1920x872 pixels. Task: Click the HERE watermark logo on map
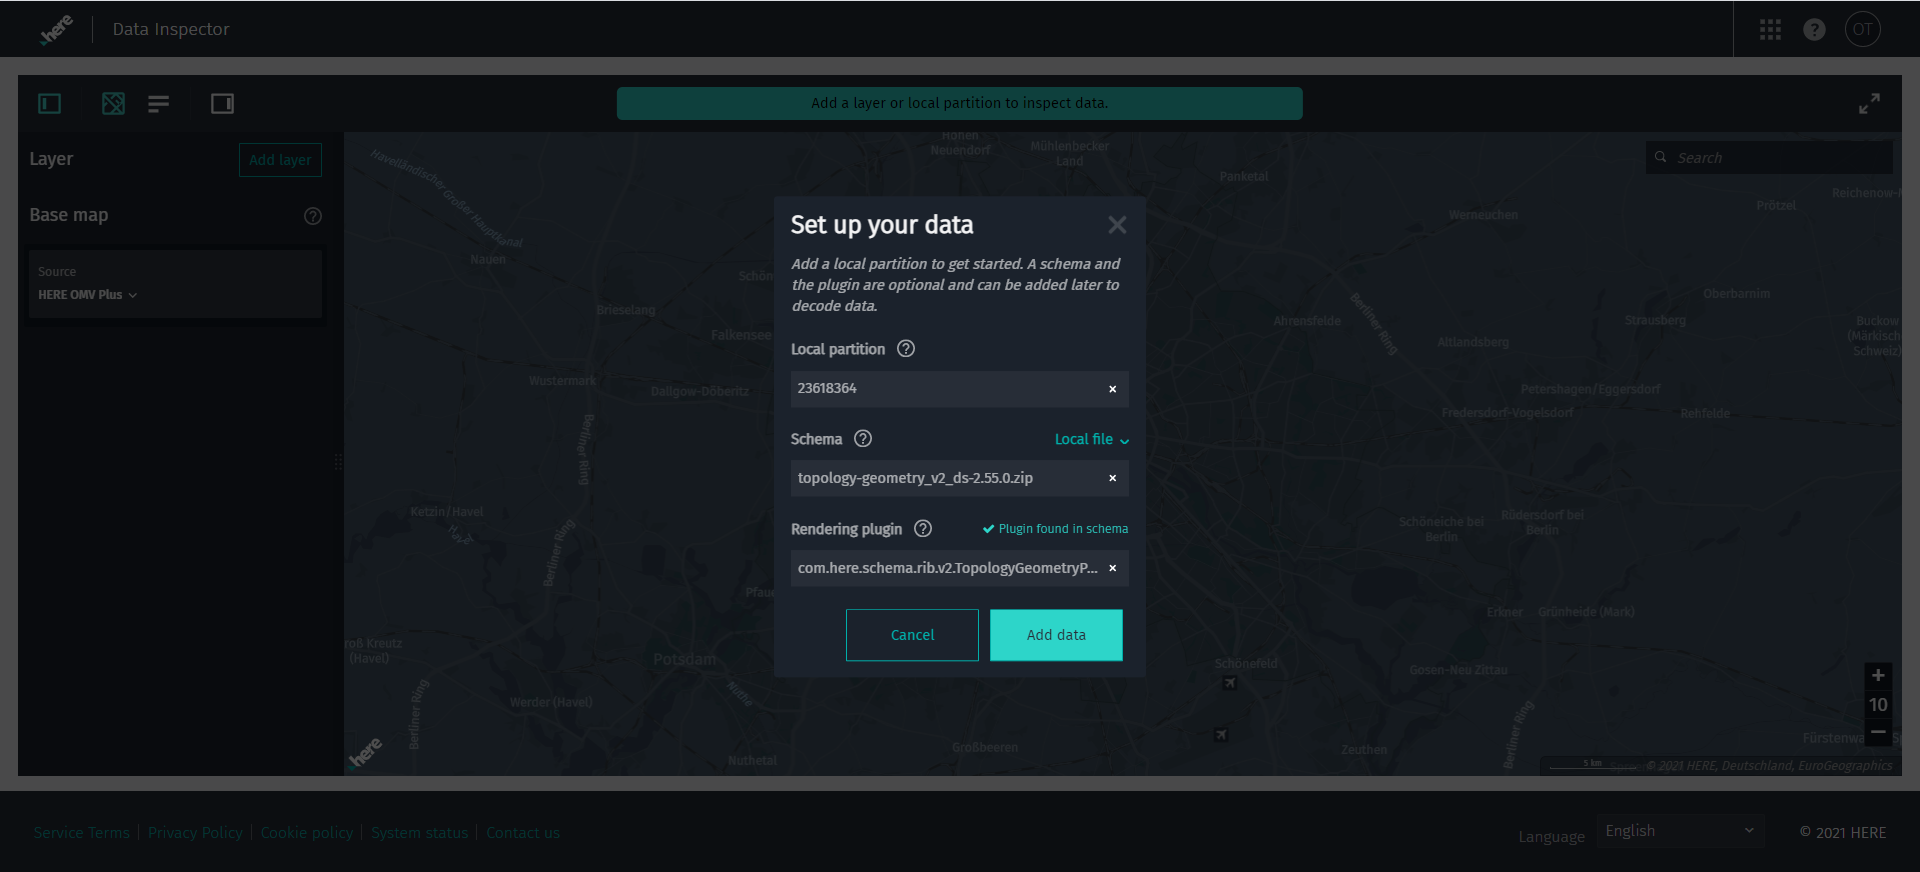(365, 752)
